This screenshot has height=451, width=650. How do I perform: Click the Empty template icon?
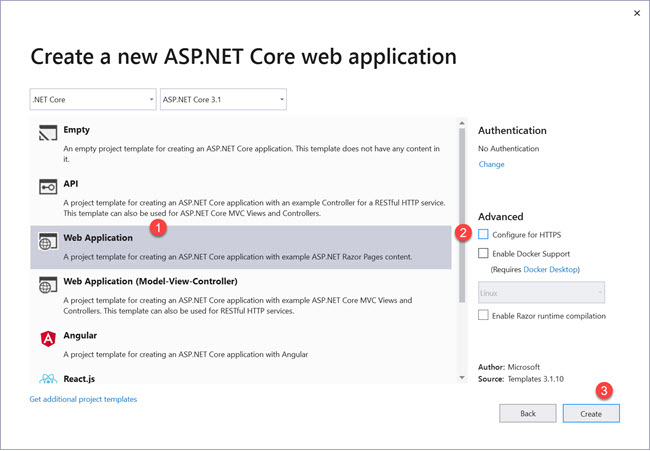tap(47, 134)
